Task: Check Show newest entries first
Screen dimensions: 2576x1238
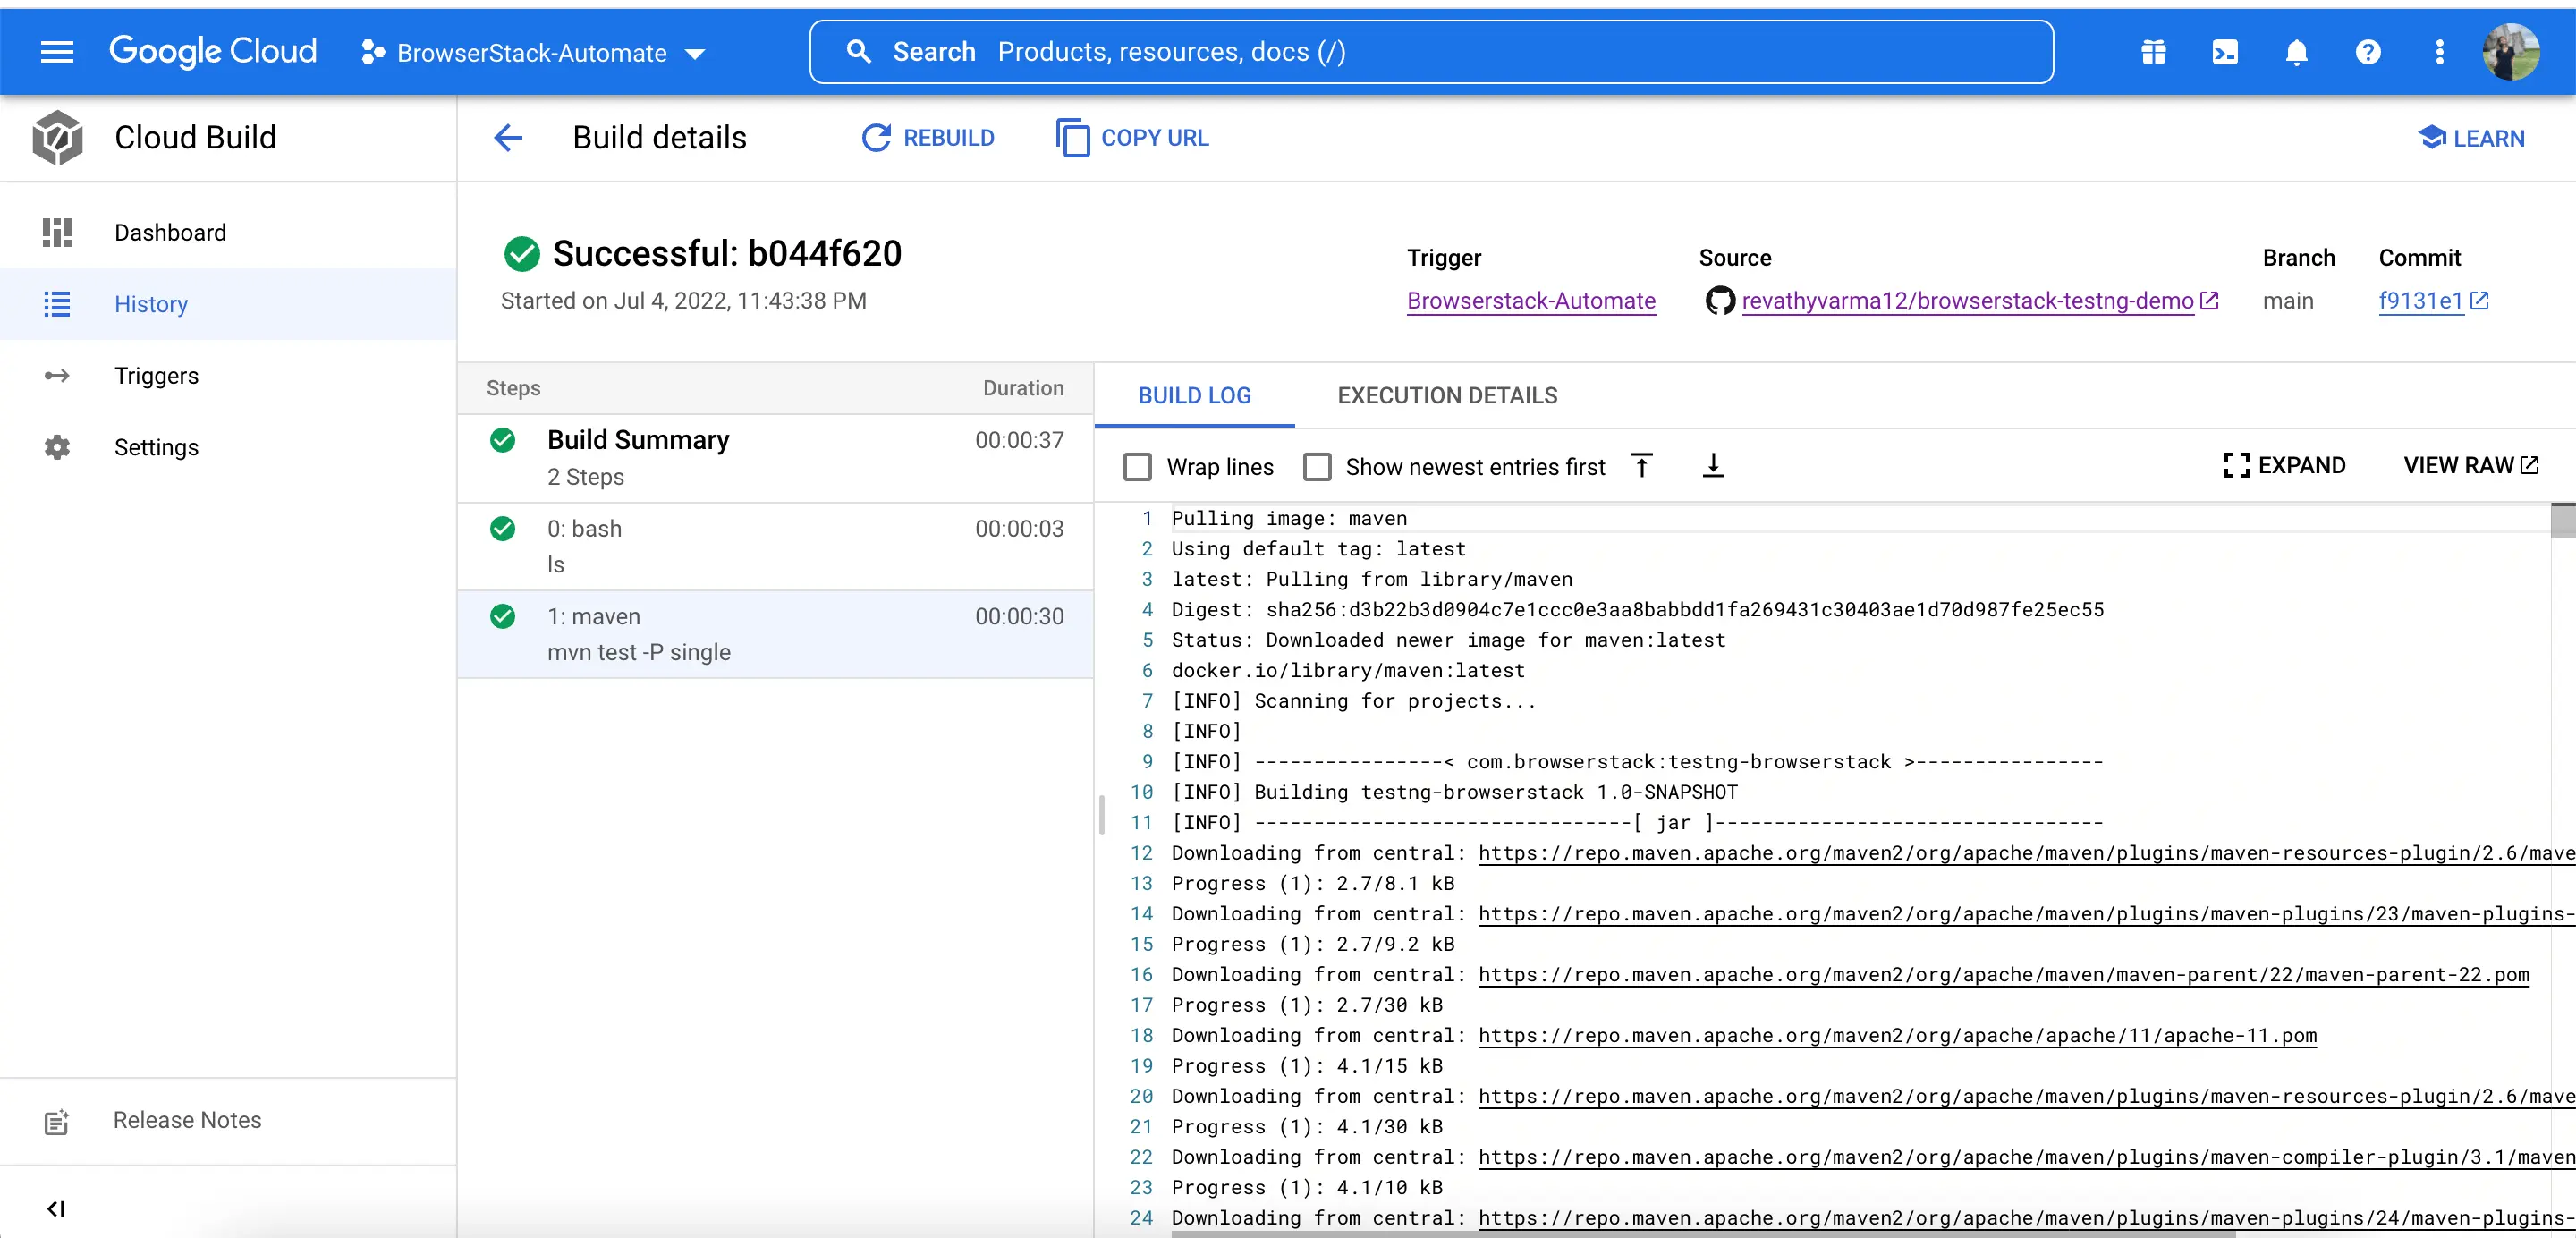Action: tap(1317, 467)
